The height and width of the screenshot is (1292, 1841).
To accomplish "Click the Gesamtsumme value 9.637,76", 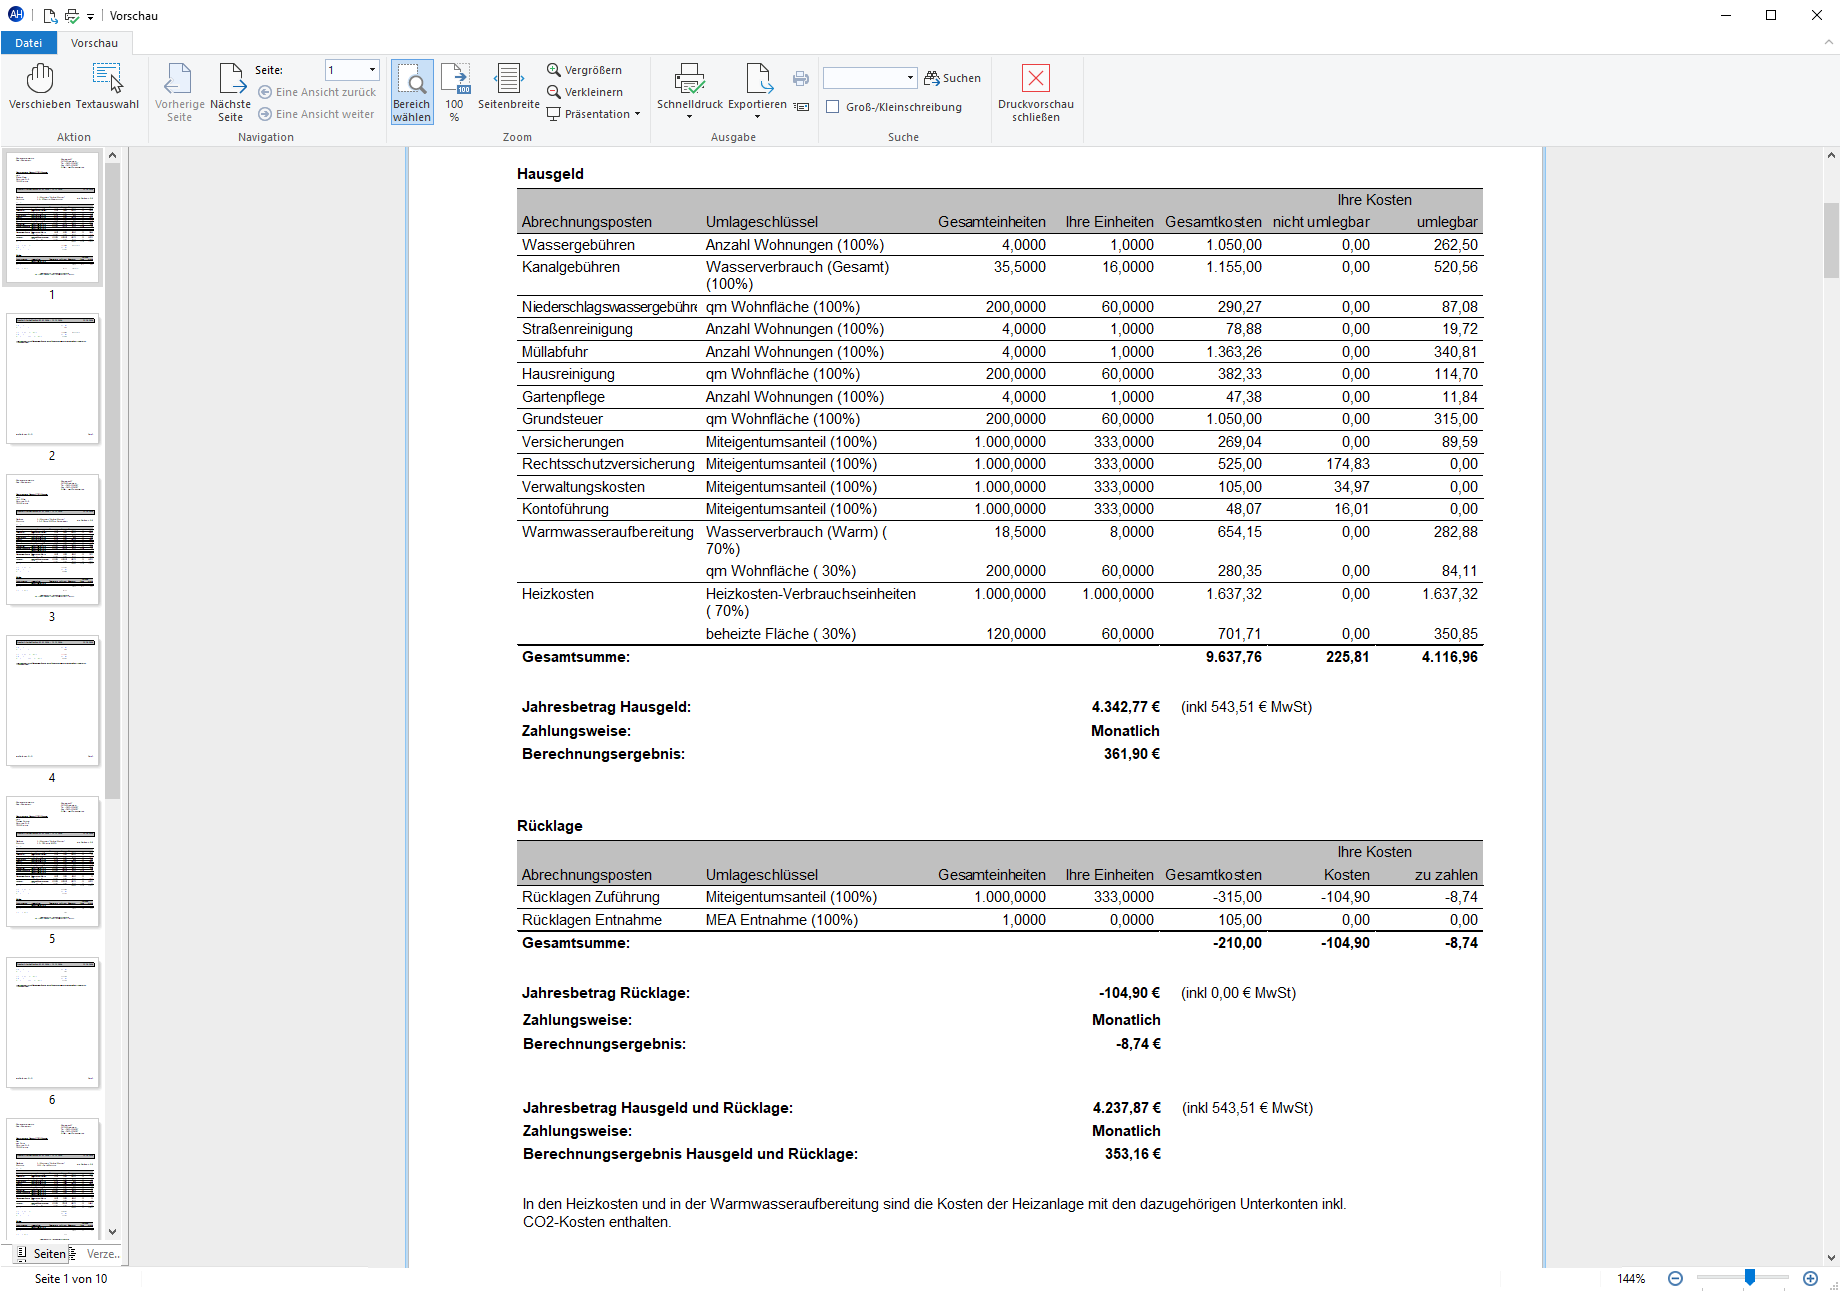I will point(1234,657).
